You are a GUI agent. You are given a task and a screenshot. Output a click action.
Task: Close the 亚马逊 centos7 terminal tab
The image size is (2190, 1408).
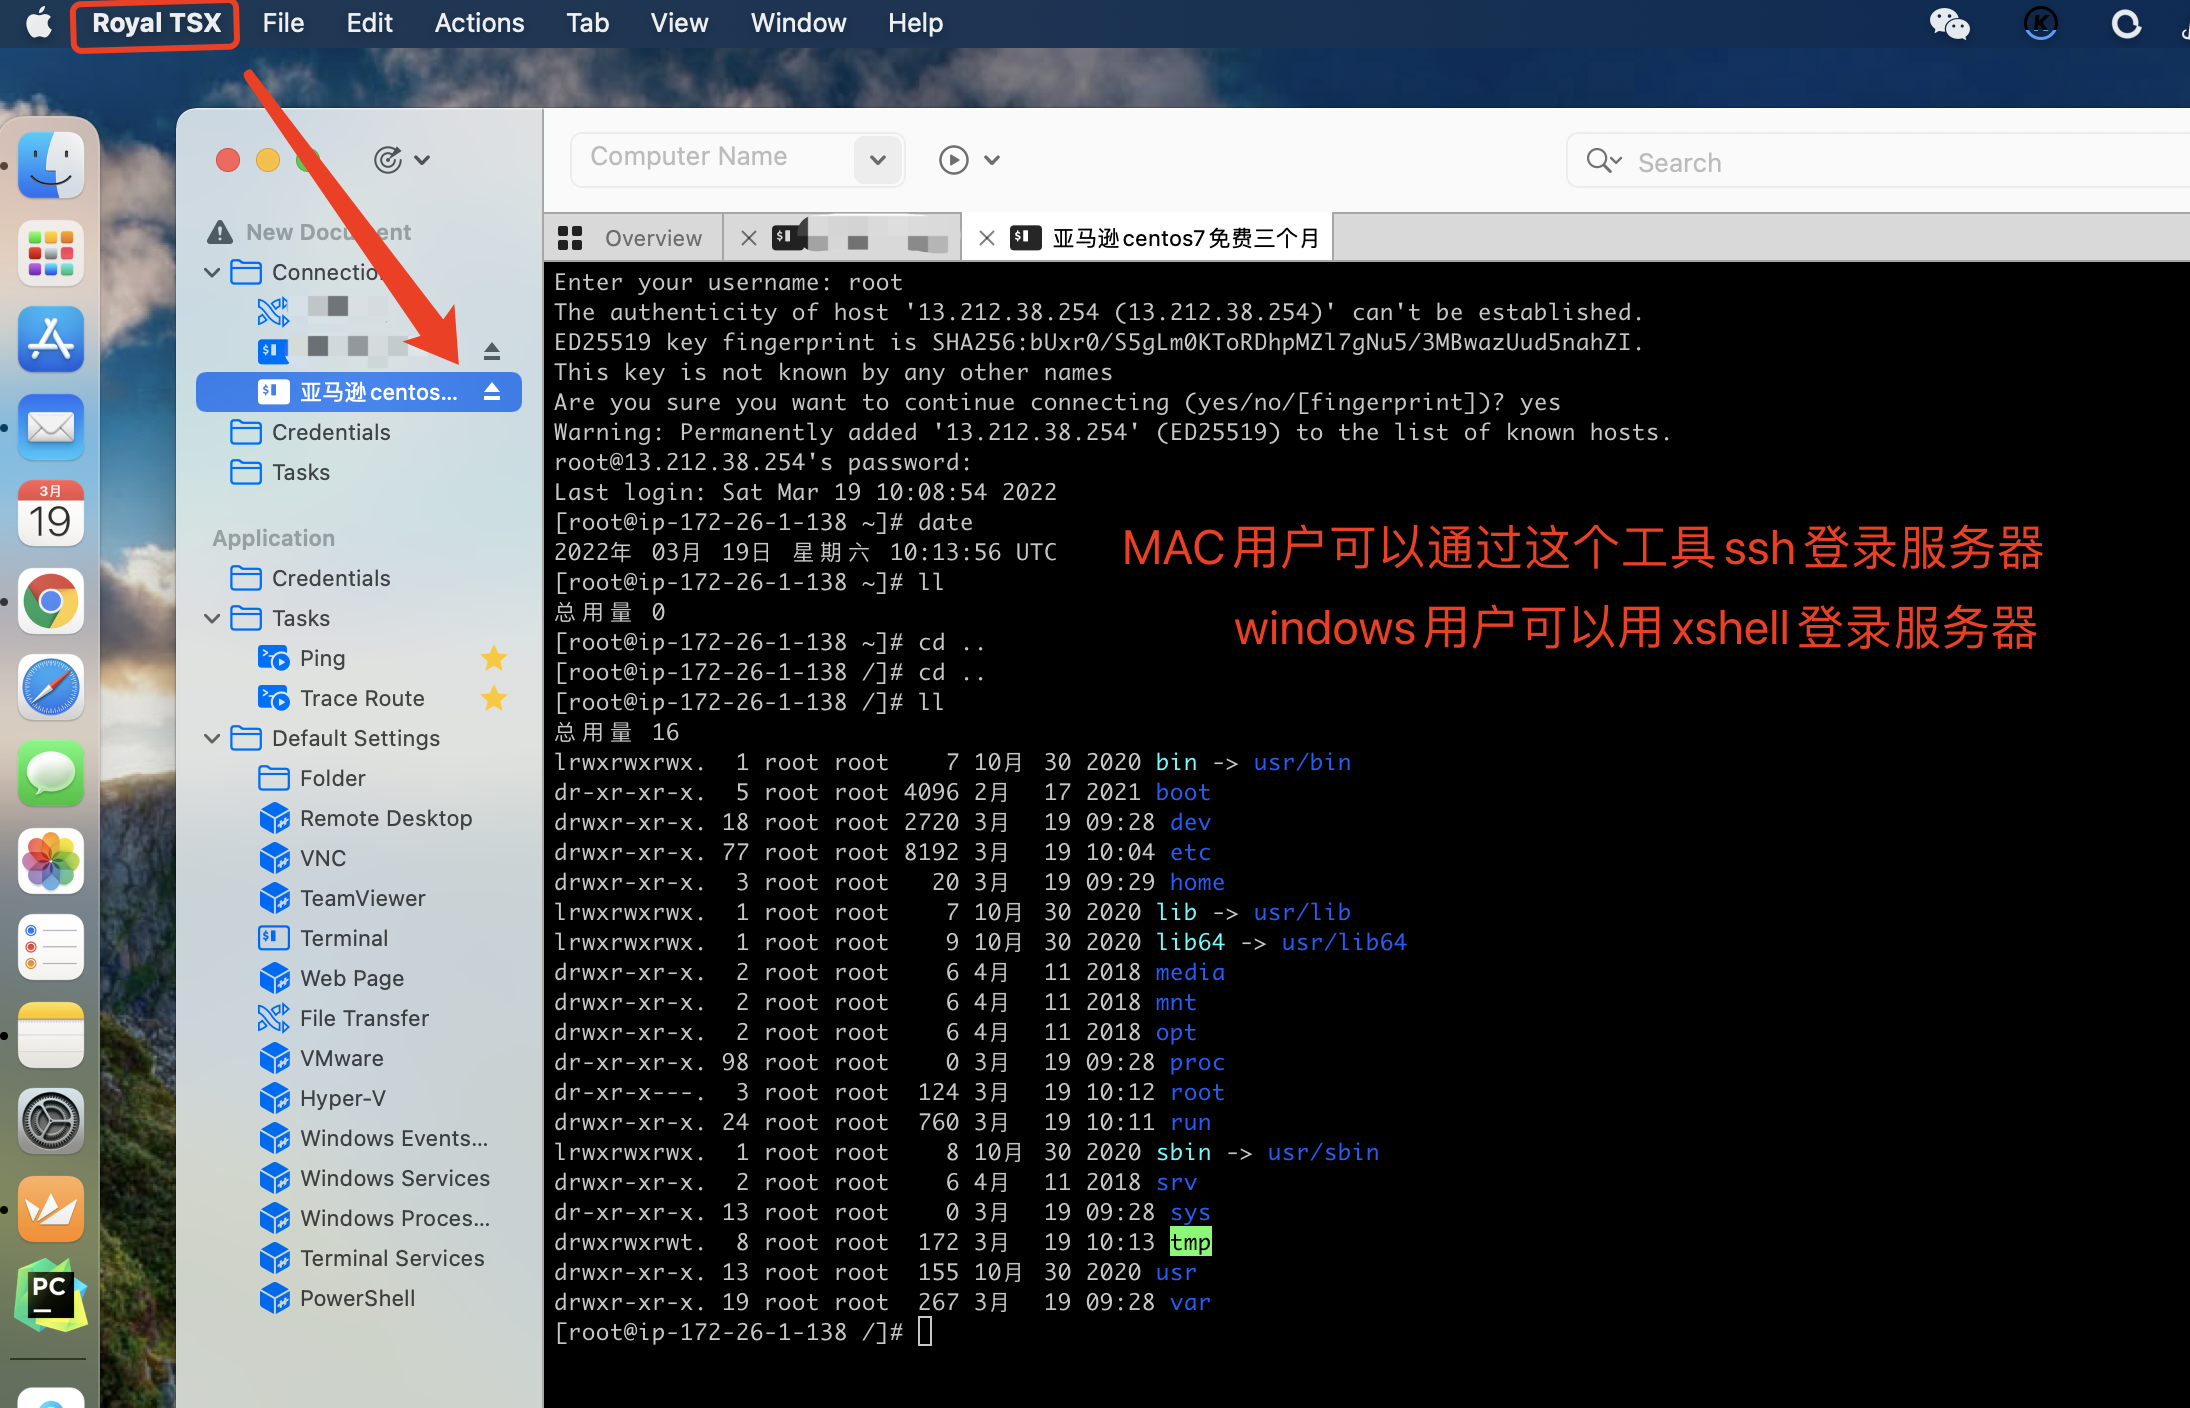(986, 238)
